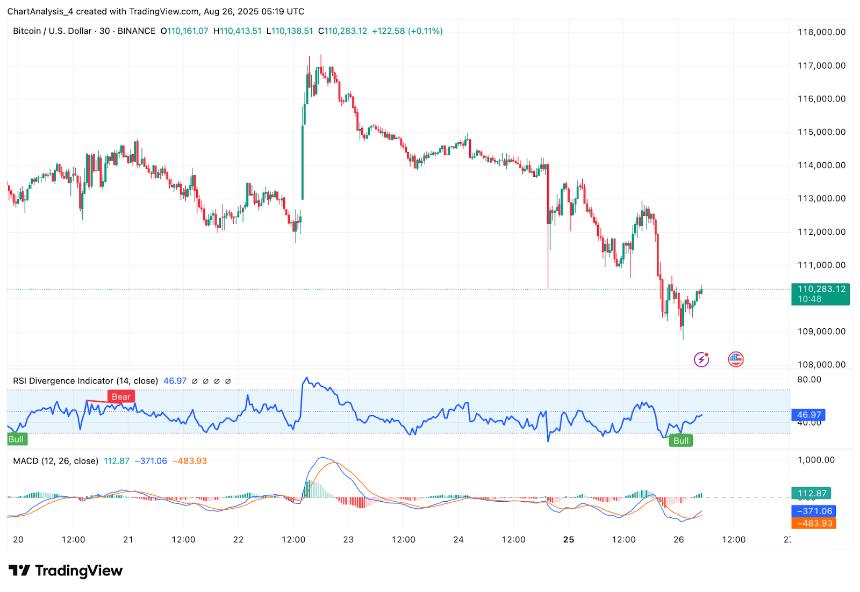This screenshot has width=860, height=592.
Task: Click the 116,000.00 price scale label
Action: [x=821, y=99]
